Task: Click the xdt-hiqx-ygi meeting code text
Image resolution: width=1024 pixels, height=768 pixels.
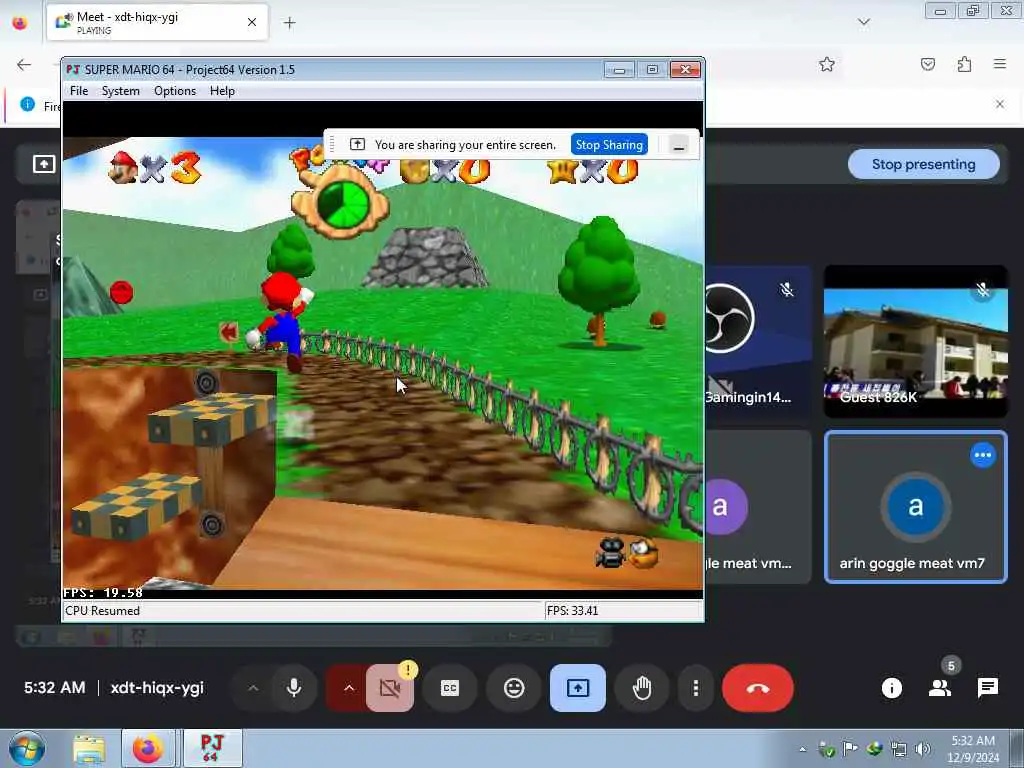Action: click(x=157, y=688)
